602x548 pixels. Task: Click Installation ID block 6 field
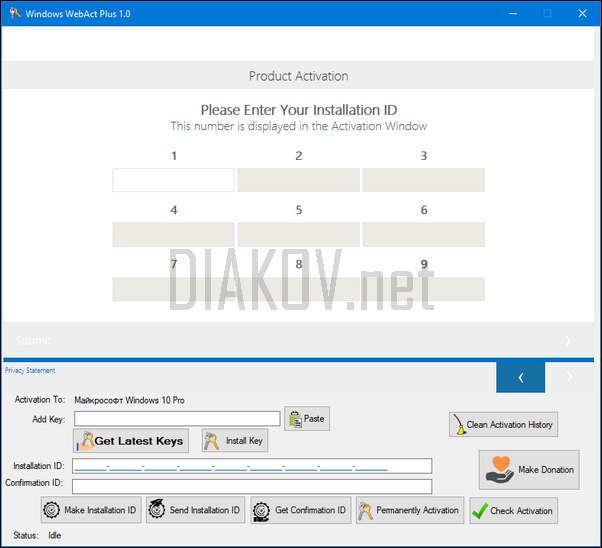pyautogui.click(x=424, y=235)
